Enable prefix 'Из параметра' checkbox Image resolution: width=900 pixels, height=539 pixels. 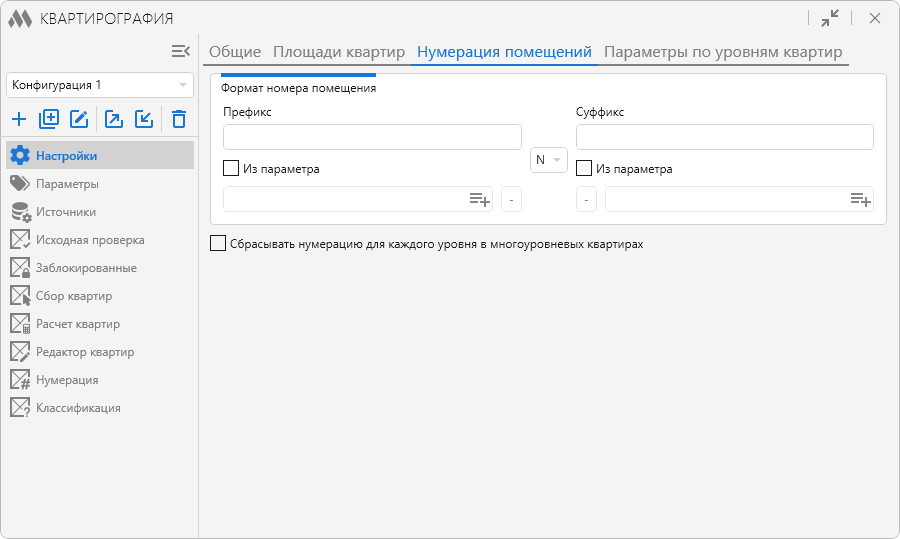point(231,169)
